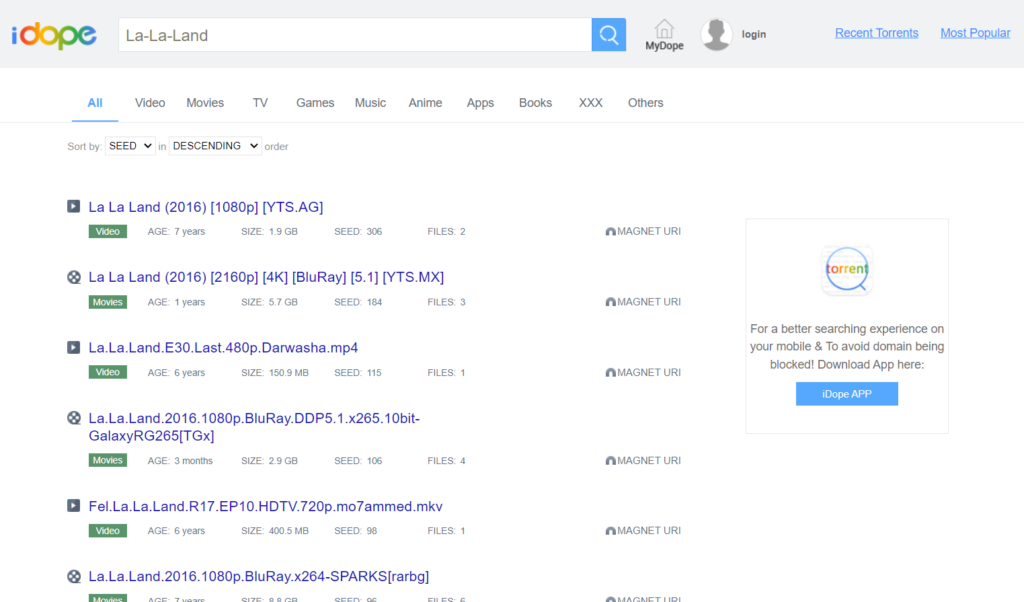Click the 'SEED: 306' value
1024x602 pixels.
tap(358, 232)
